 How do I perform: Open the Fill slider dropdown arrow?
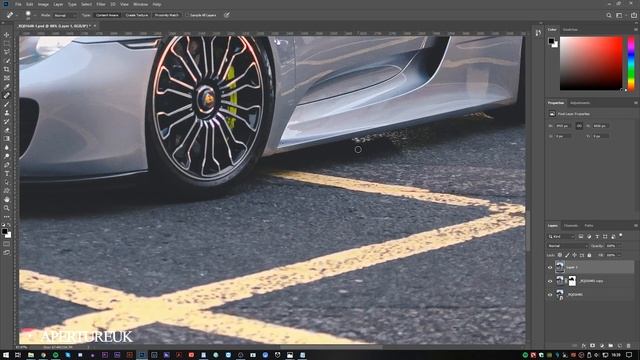pos(619,255)
